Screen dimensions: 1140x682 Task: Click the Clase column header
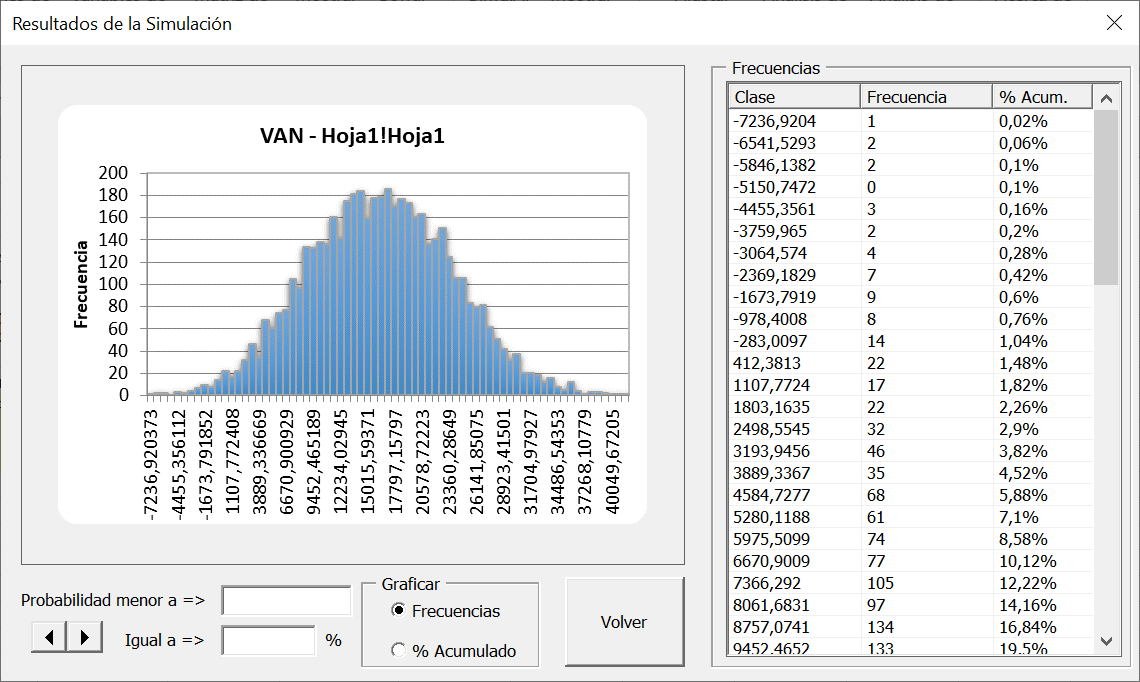click(x=794, y=97)
